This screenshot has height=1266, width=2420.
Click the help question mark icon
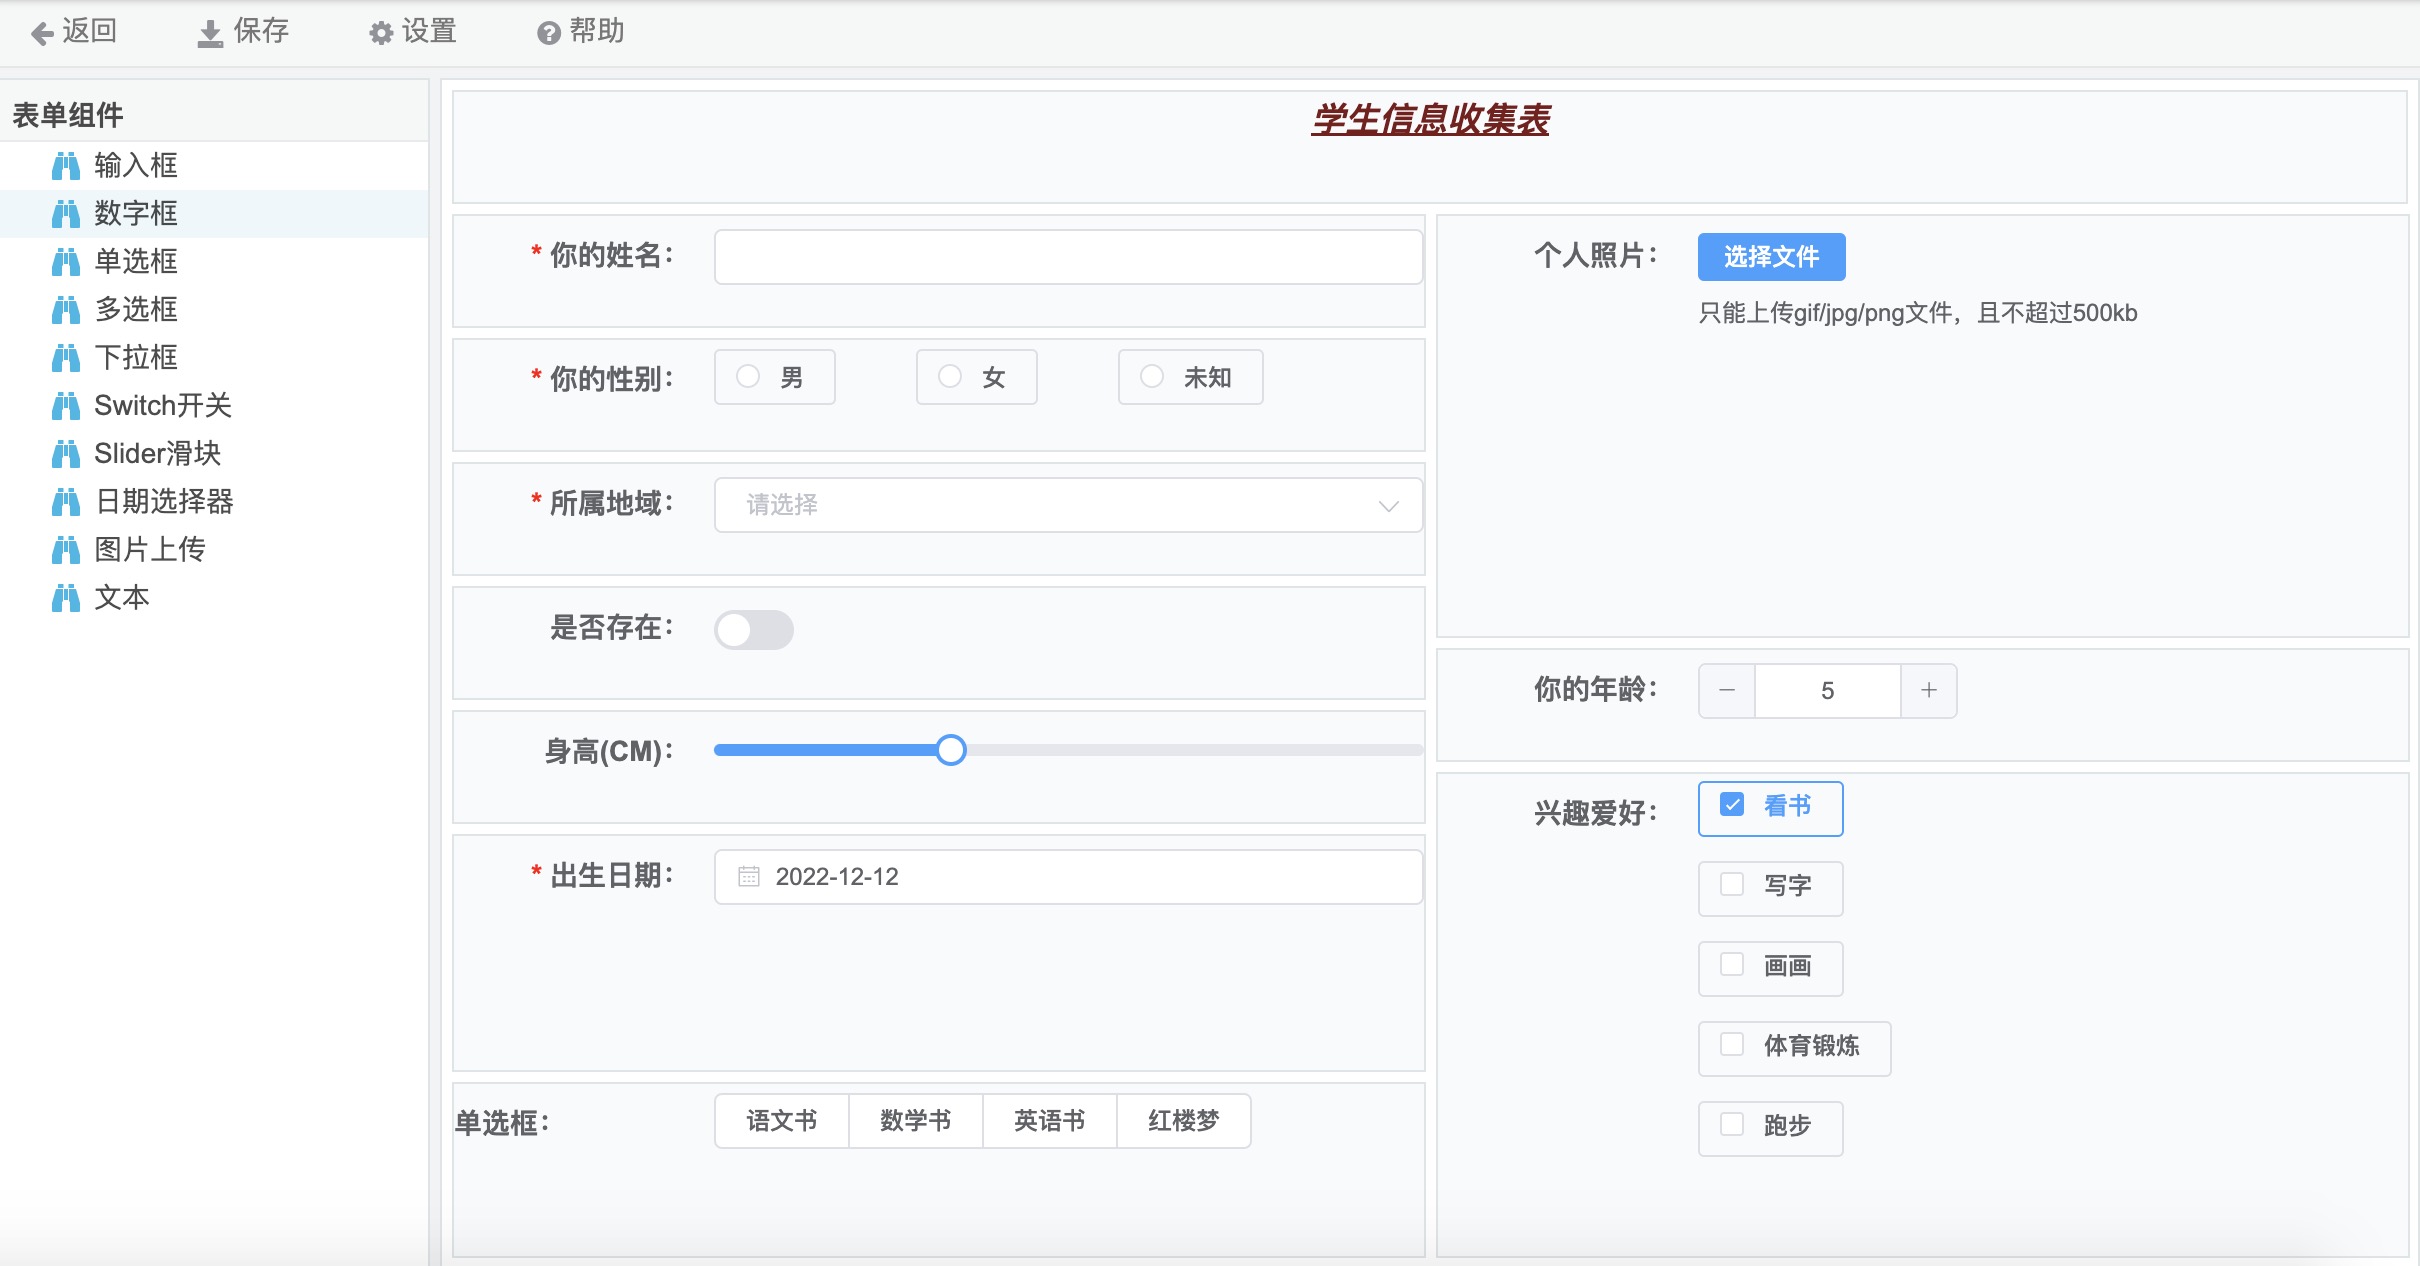548,34
